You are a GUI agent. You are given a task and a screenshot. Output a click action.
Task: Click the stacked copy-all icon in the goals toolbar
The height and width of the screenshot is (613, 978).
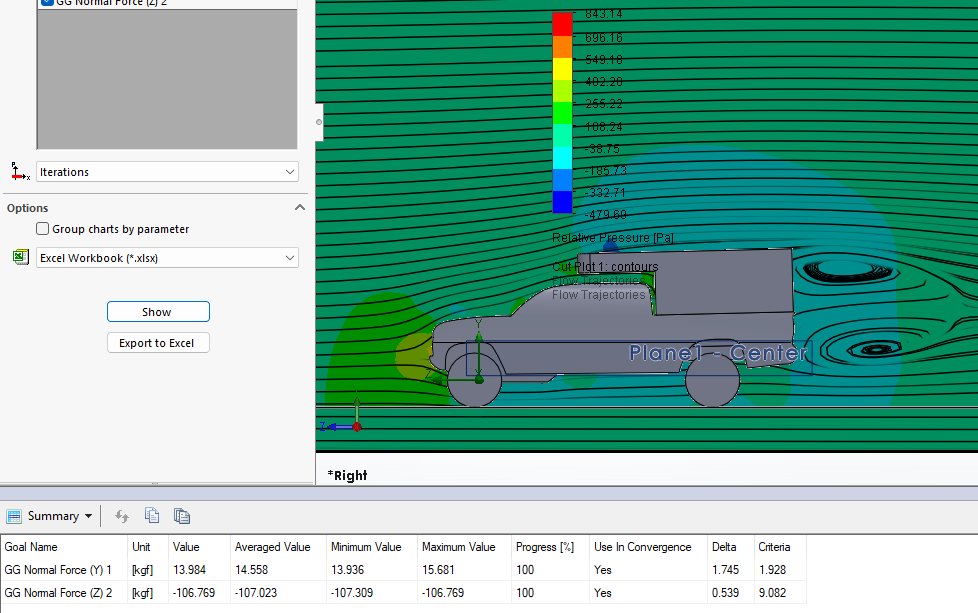(182, 516)
